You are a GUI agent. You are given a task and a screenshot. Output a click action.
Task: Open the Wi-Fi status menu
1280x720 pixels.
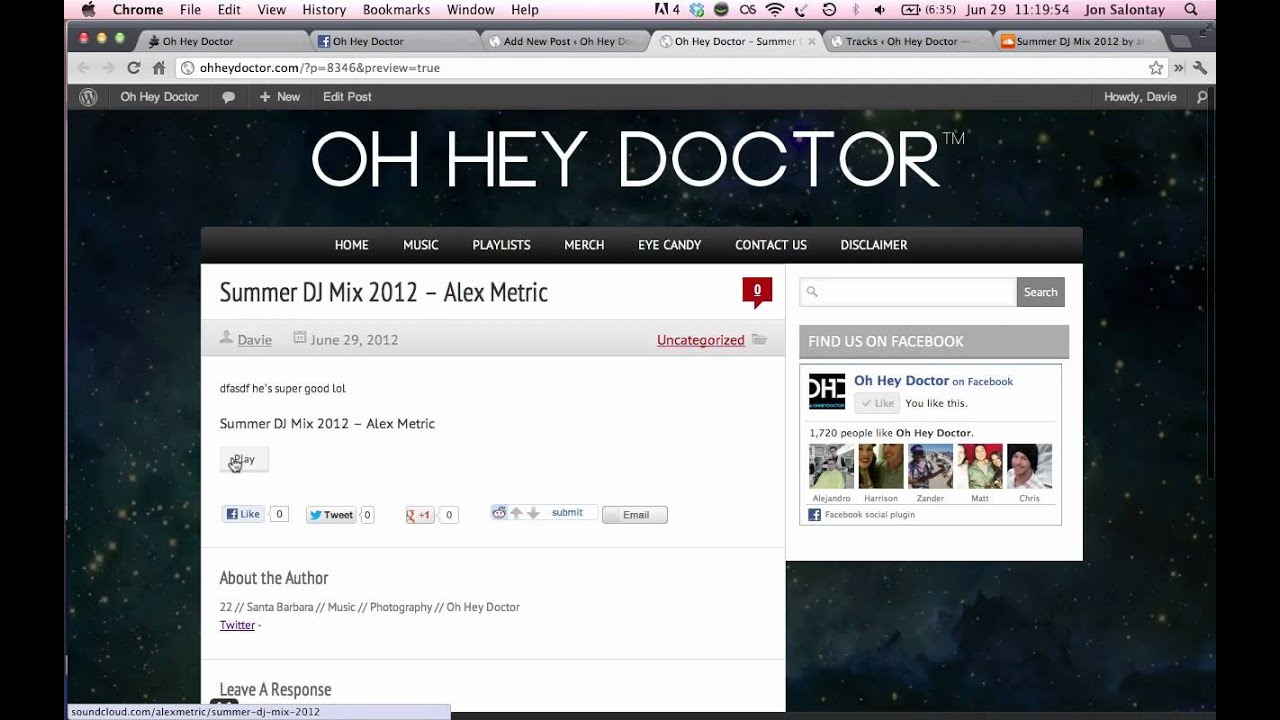click(x=775, y=9)
